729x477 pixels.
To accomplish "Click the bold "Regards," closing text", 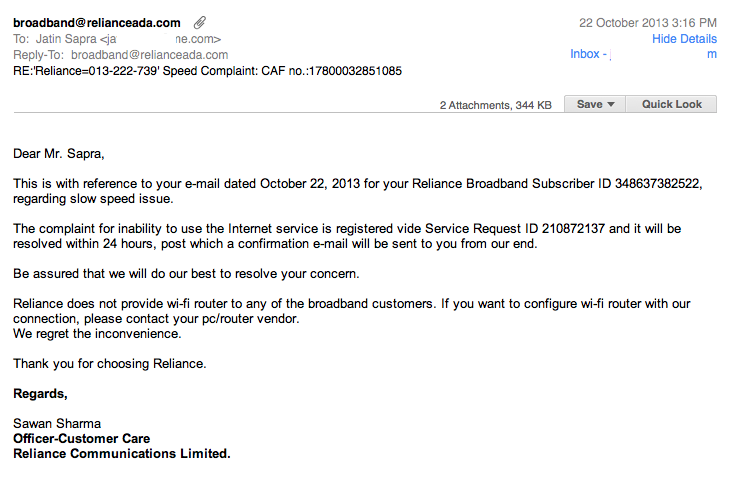I will (x=40, y=393).
